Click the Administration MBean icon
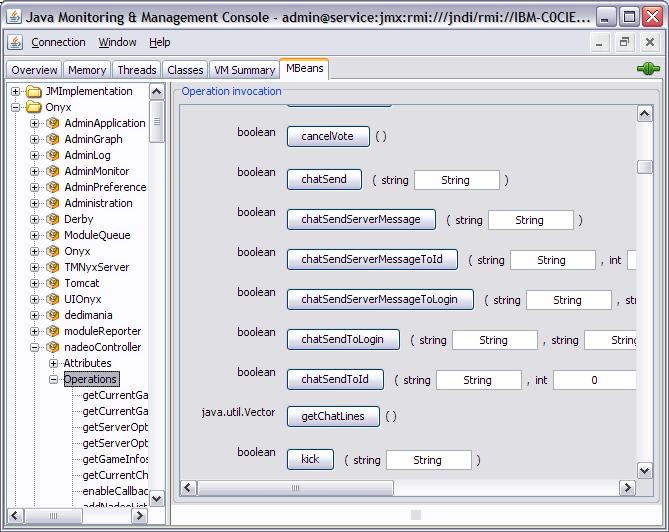This screenshot has width=669, height=532. coord(52,203)
